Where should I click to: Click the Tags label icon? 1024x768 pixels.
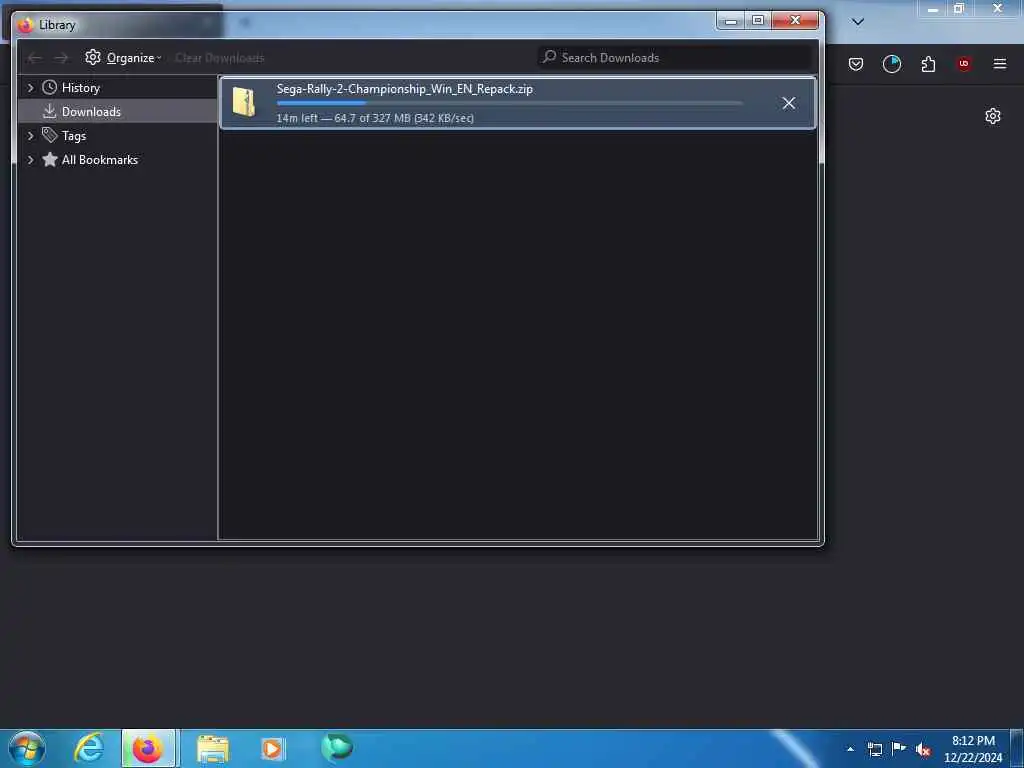(x=50, y=135)
